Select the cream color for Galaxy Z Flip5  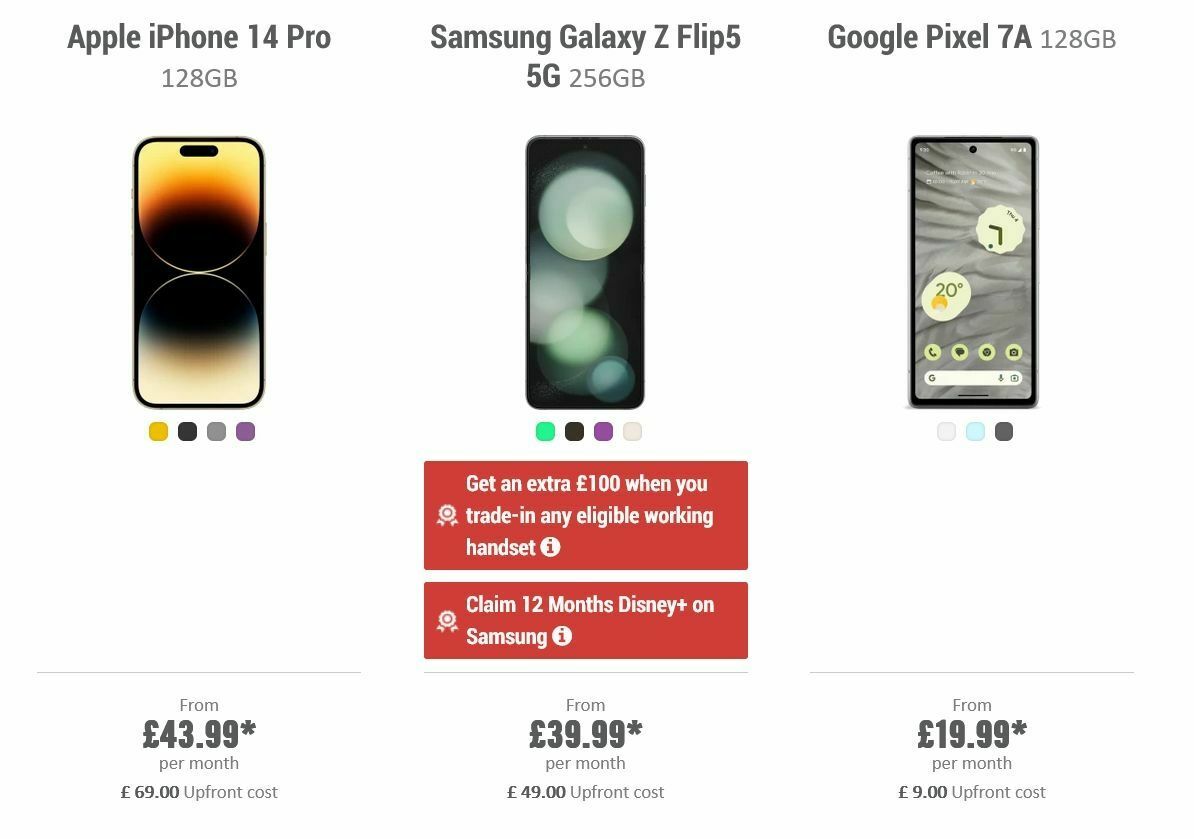tap(632, 431)
